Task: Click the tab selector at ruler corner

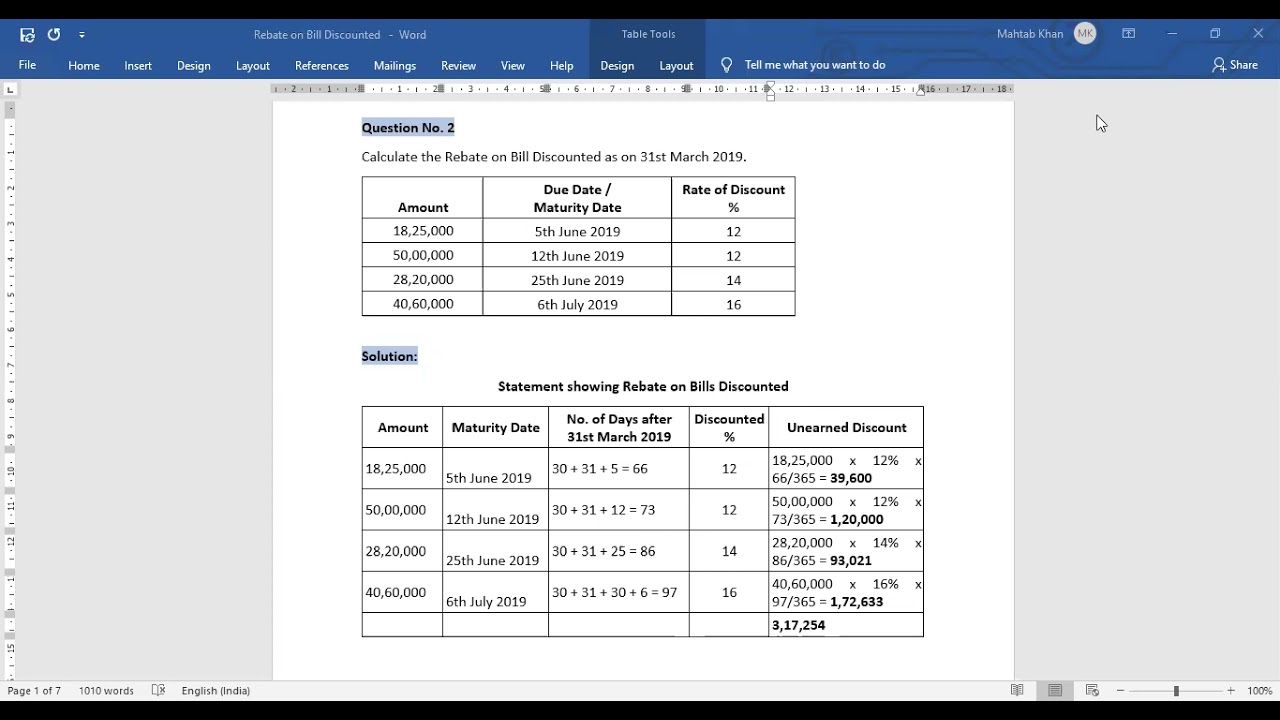Action: 10,89
